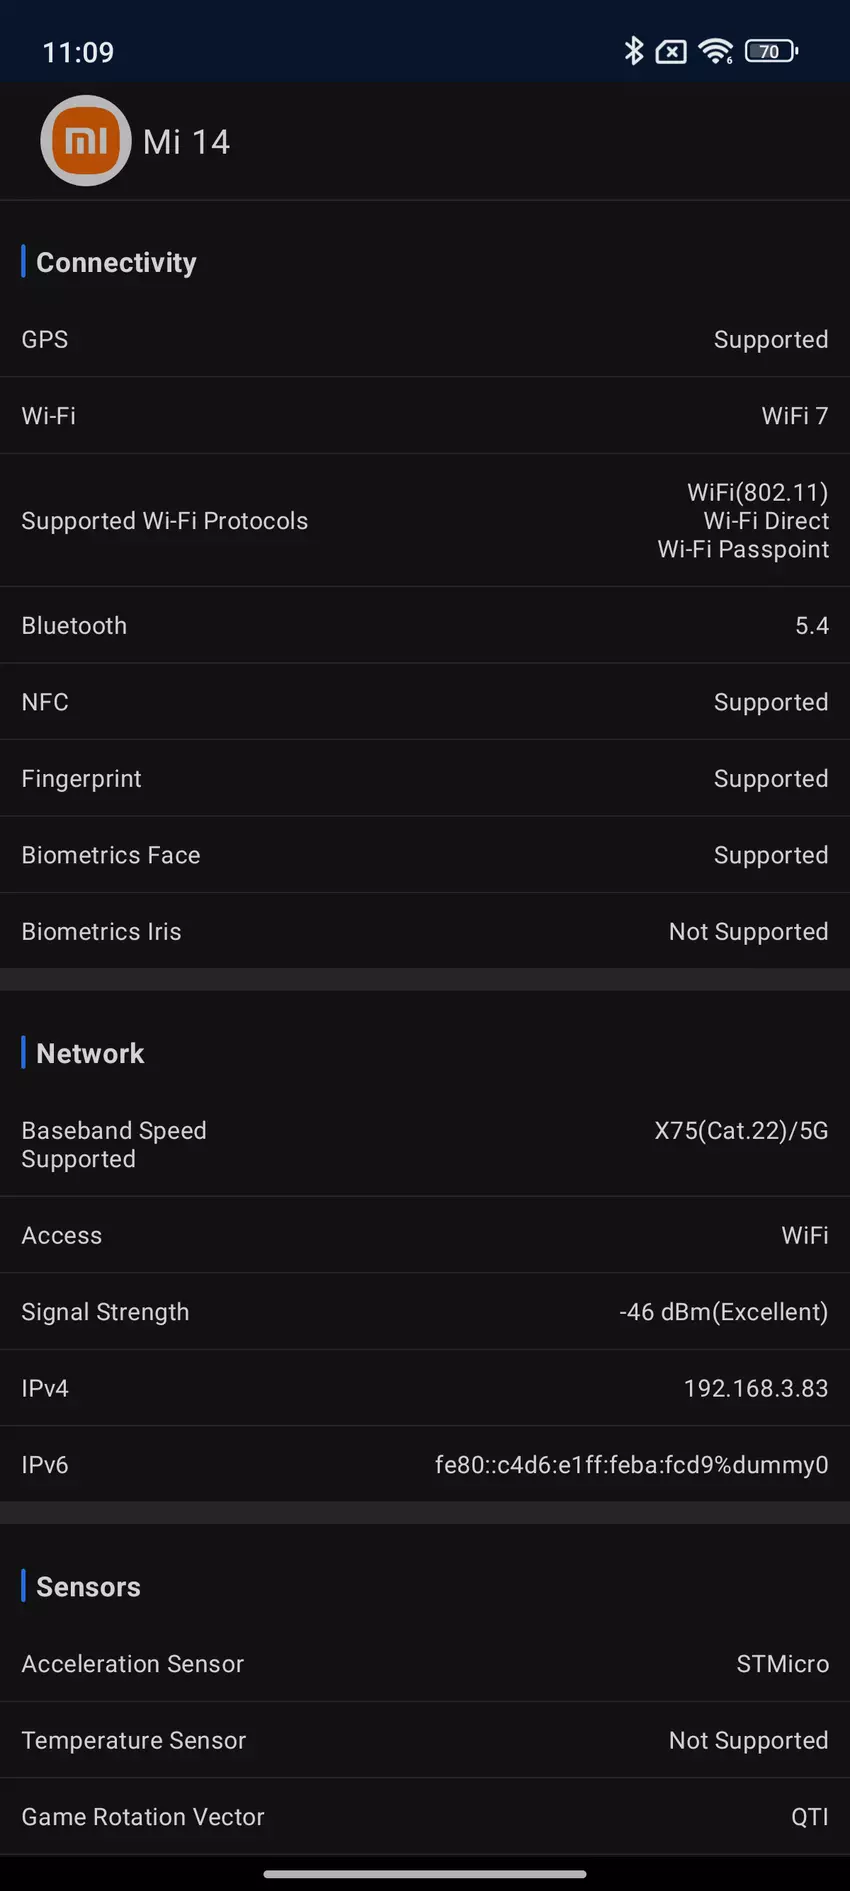Image resolution: width=850 pixels, height=1891 pixels.
Task: Tap the bottom navigation gesture bar
Action: (425, 1874)
